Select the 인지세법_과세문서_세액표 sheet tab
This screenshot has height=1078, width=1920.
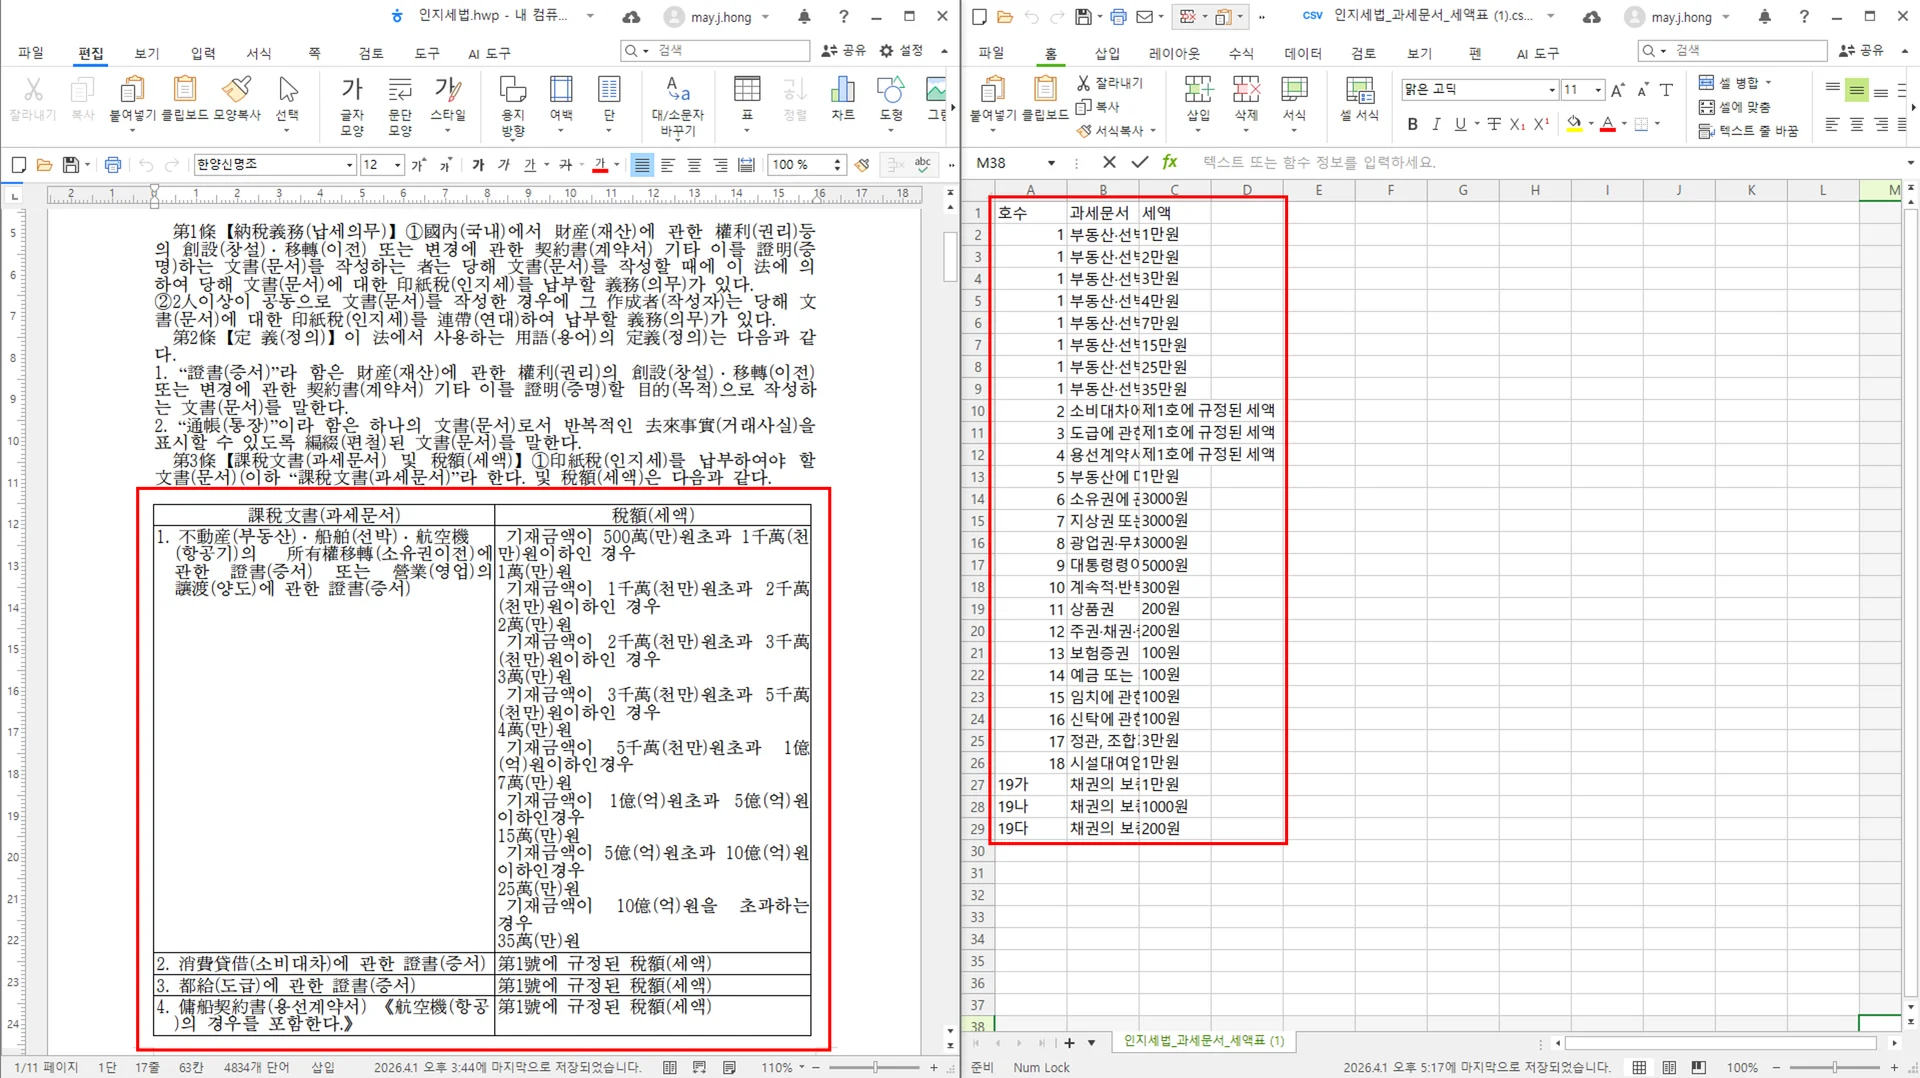click(1205, 1041)
